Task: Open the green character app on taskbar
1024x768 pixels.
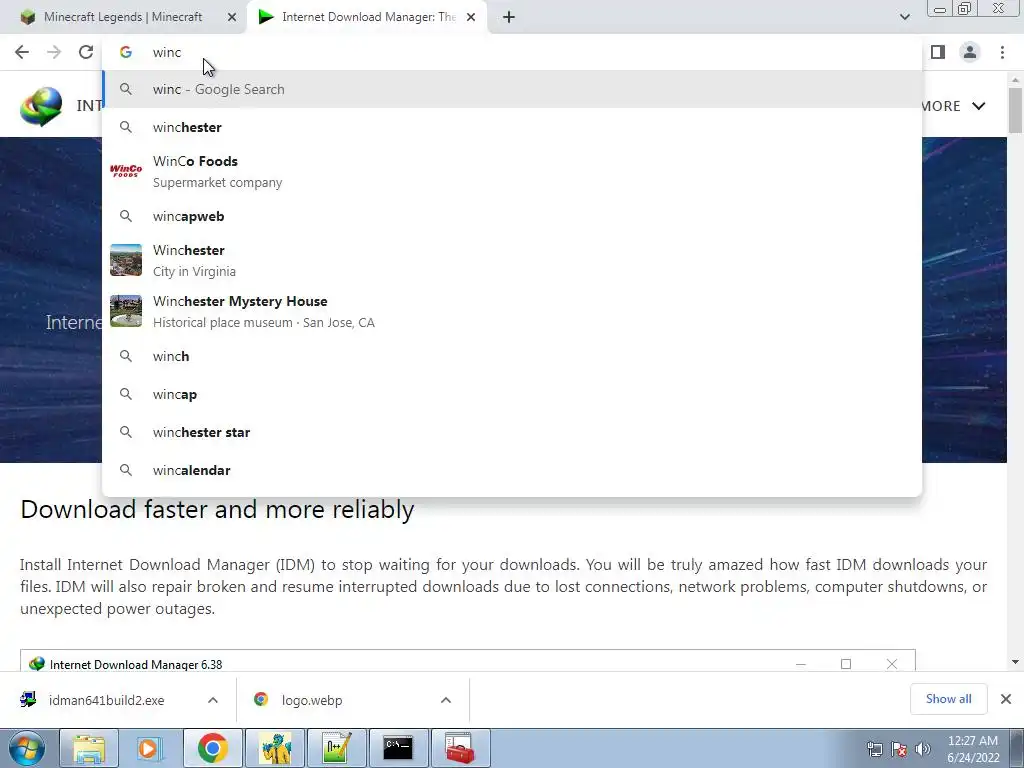Action: pos(275,748)
